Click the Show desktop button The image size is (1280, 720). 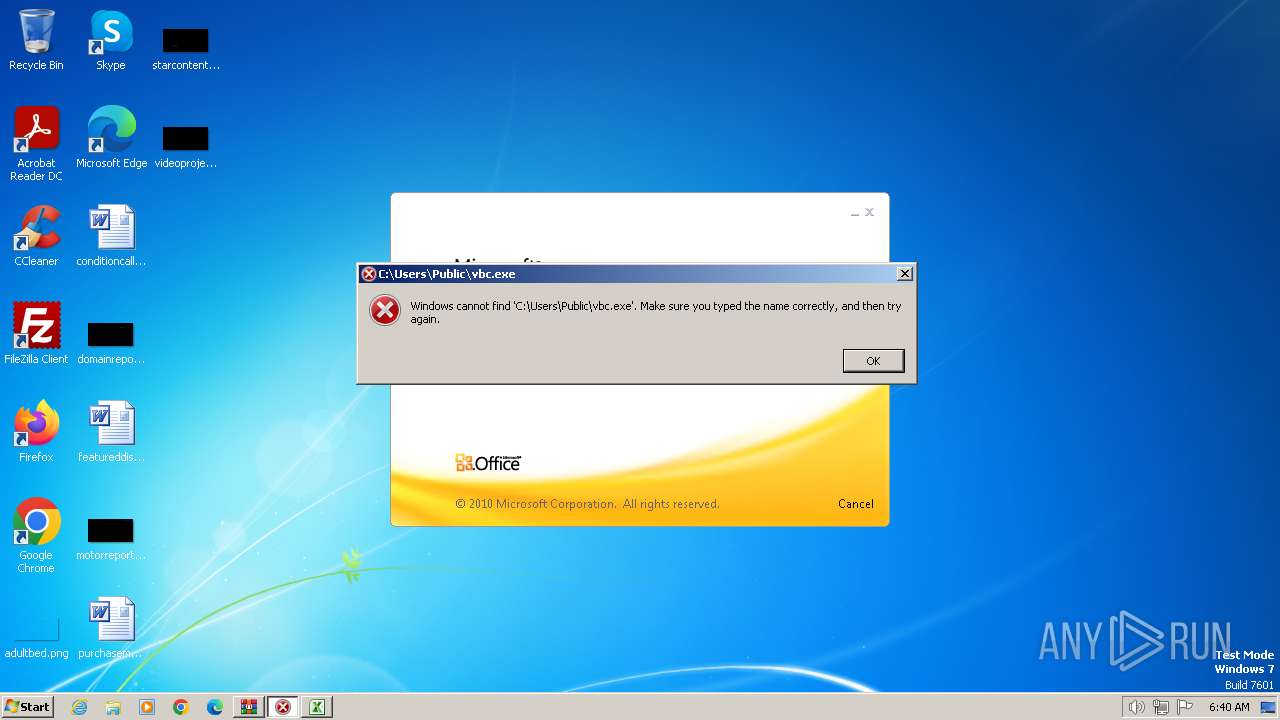[1268, 707]
